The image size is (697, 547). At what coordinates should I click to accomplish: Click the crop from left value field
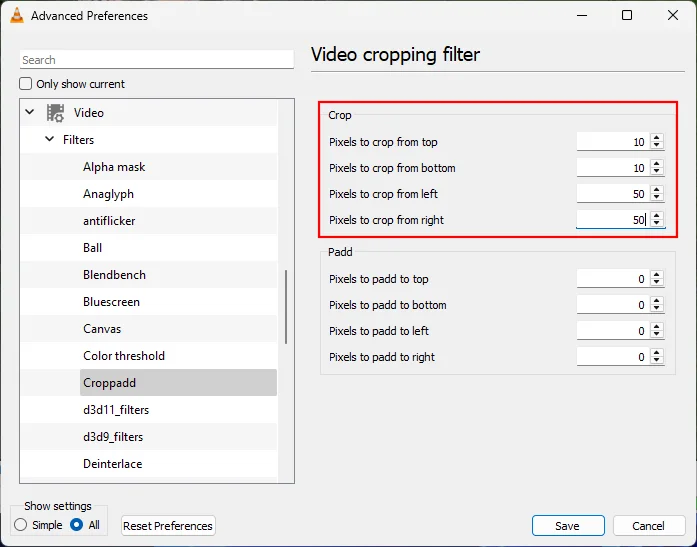(613, 194)
